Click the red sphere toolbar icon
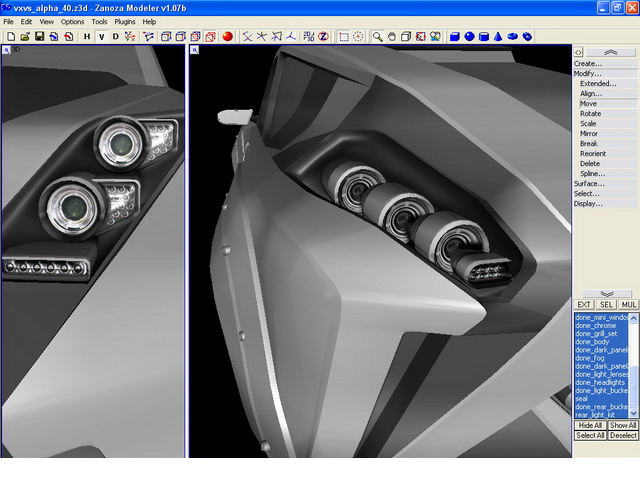The width and height of the screenshot is (640, 480). point(227,36)
